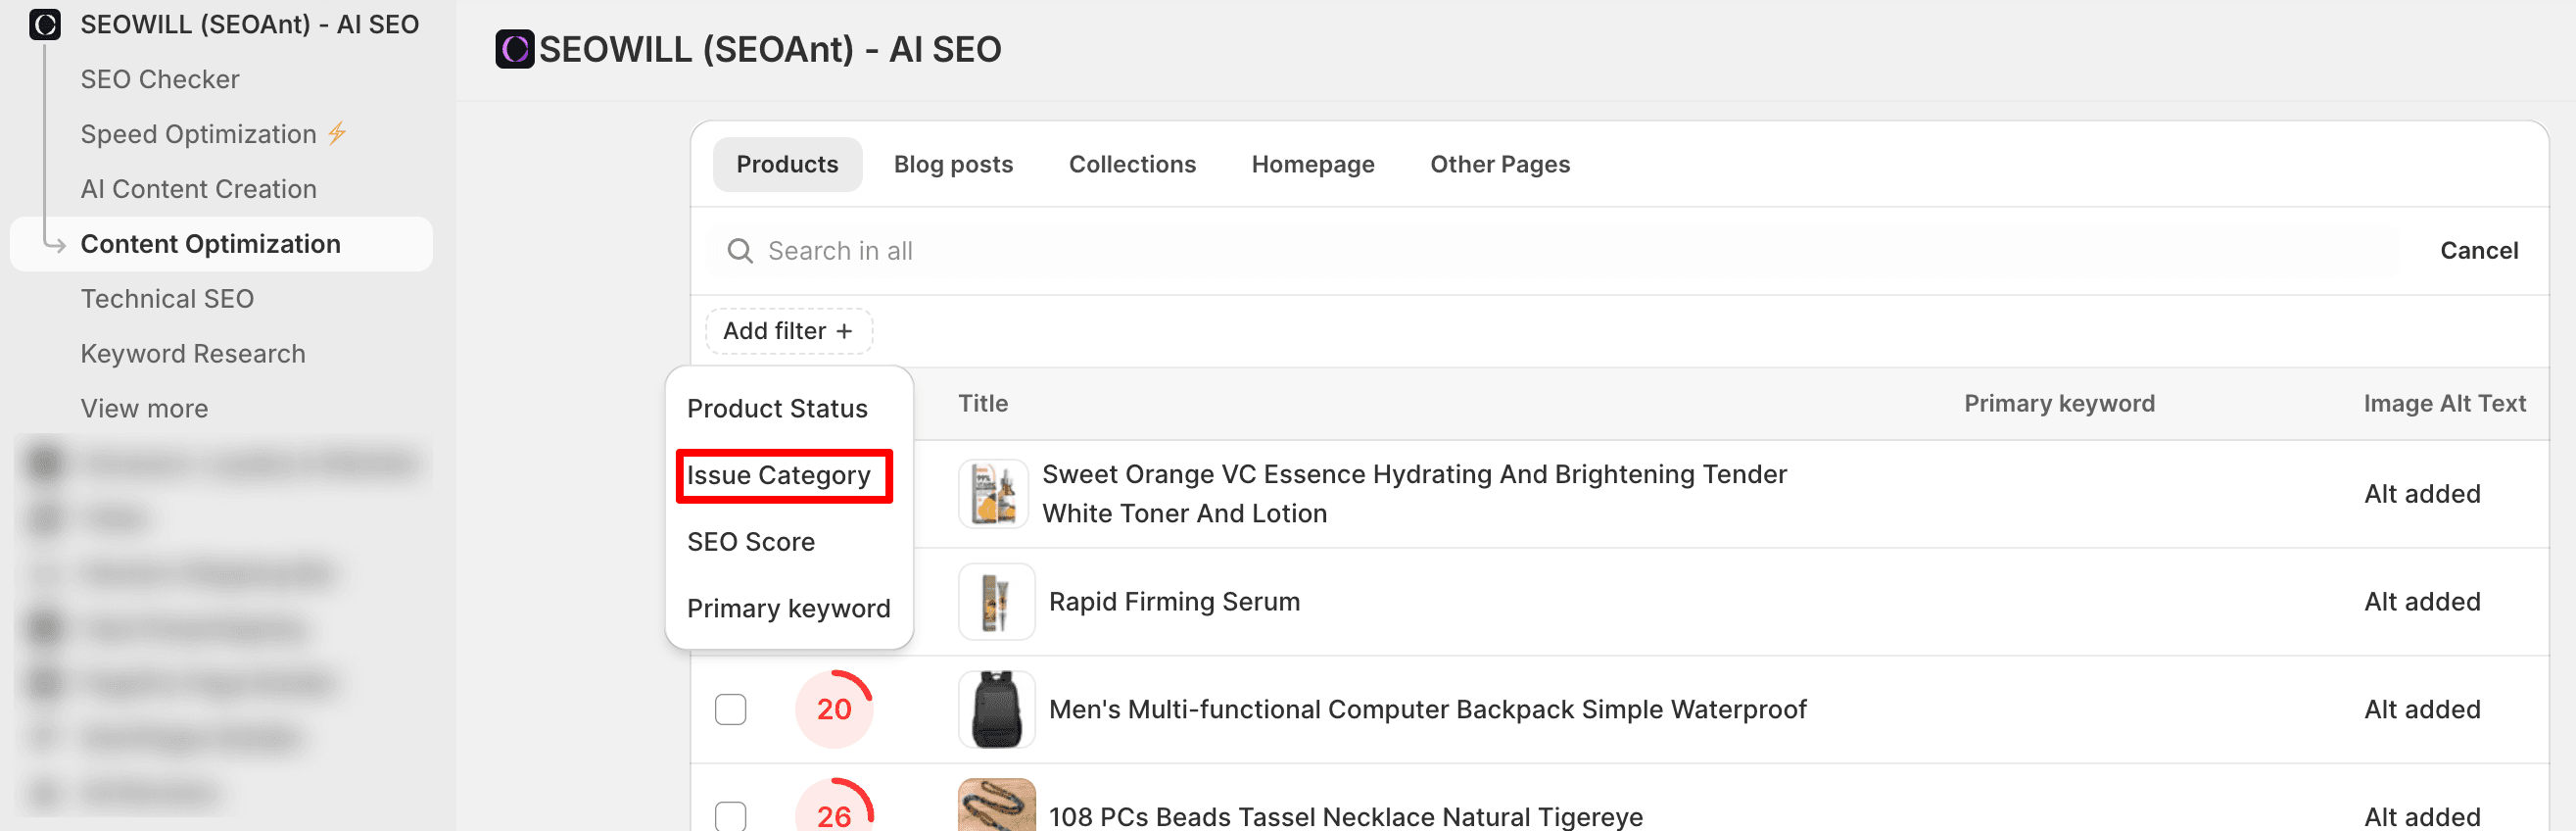Click the Computer Backpack product thumbnail
2576x831 pixels.
pos(995,709)
